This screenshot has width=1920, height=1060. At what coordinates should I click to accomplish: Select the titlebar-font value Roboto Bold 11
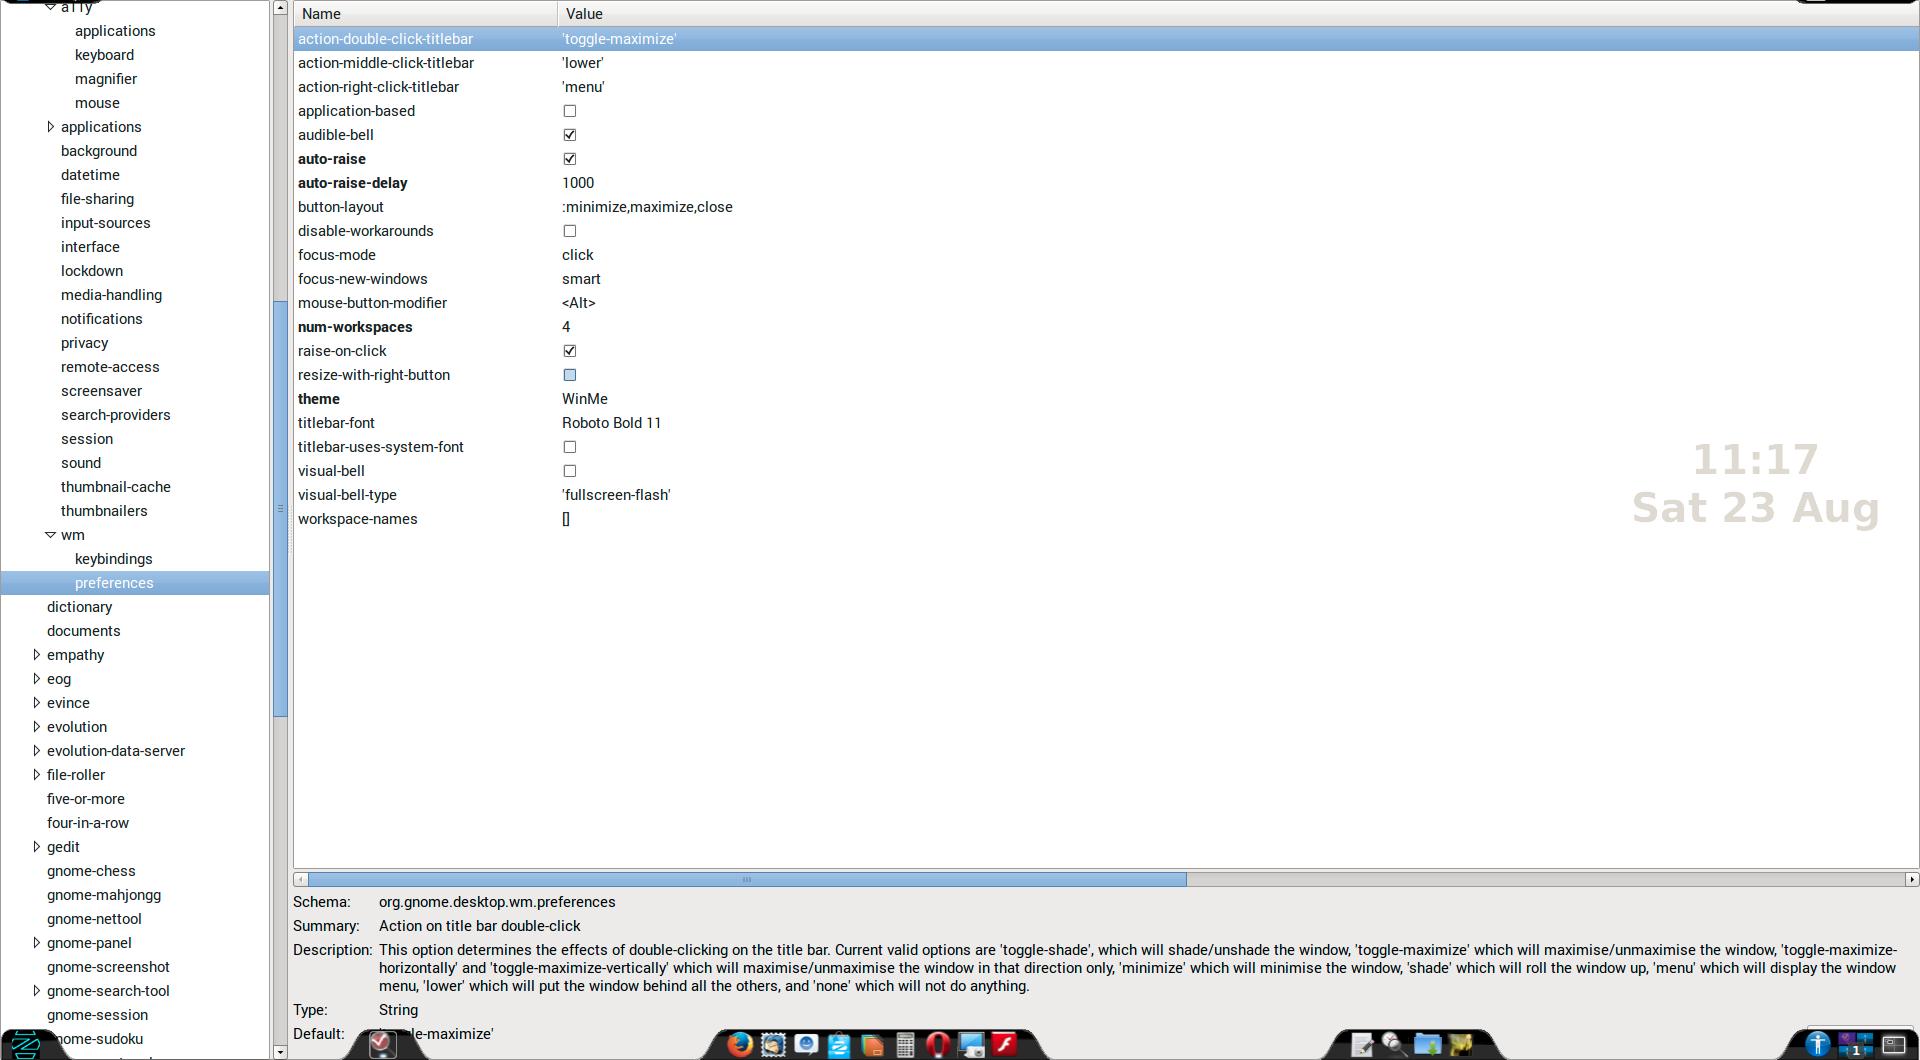(x=611, y=423)
